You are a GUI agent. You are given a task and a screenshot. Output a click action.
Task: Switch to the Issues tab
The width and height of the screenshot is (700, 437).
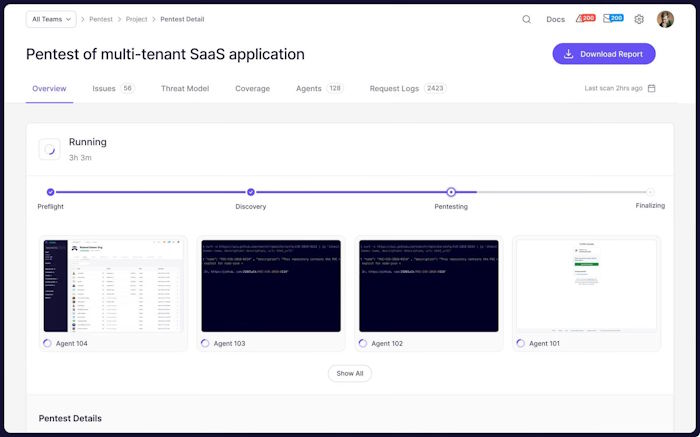(113, 88)
